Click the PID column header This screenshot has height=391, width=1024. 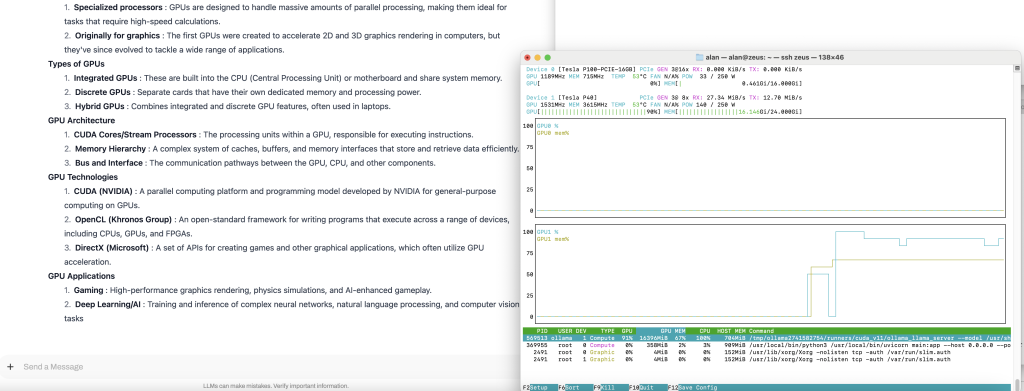[542, 331]
